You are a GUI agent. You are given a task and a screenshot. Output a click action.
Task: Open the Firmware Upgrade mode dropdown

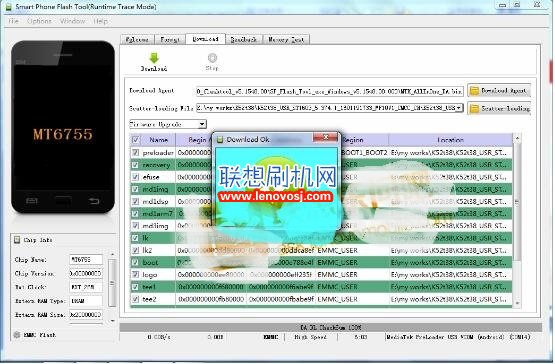click(202, 124)
